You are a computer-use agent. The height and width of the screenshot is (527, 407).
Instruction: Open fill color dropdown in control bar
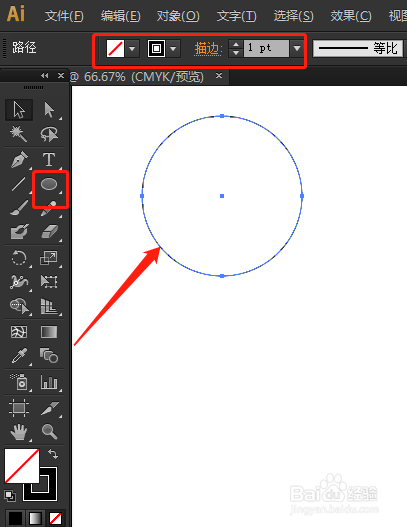tap(132, 49)
